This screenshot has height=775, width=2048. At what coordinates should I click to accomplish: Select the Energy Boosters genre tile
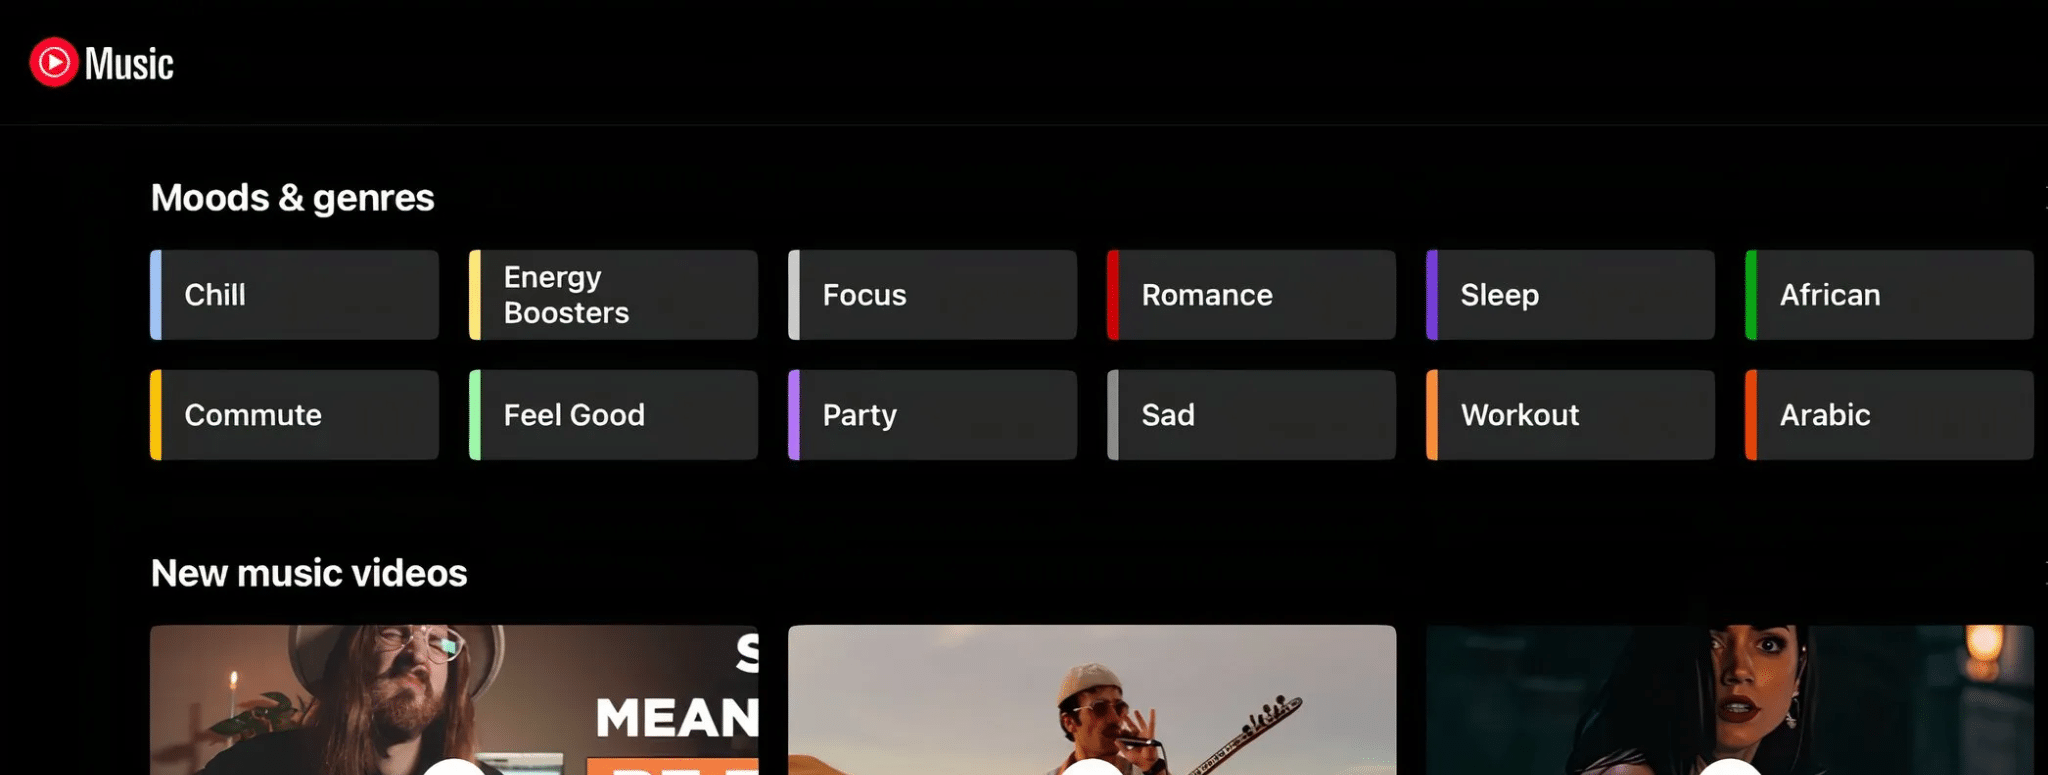point(613,295)
